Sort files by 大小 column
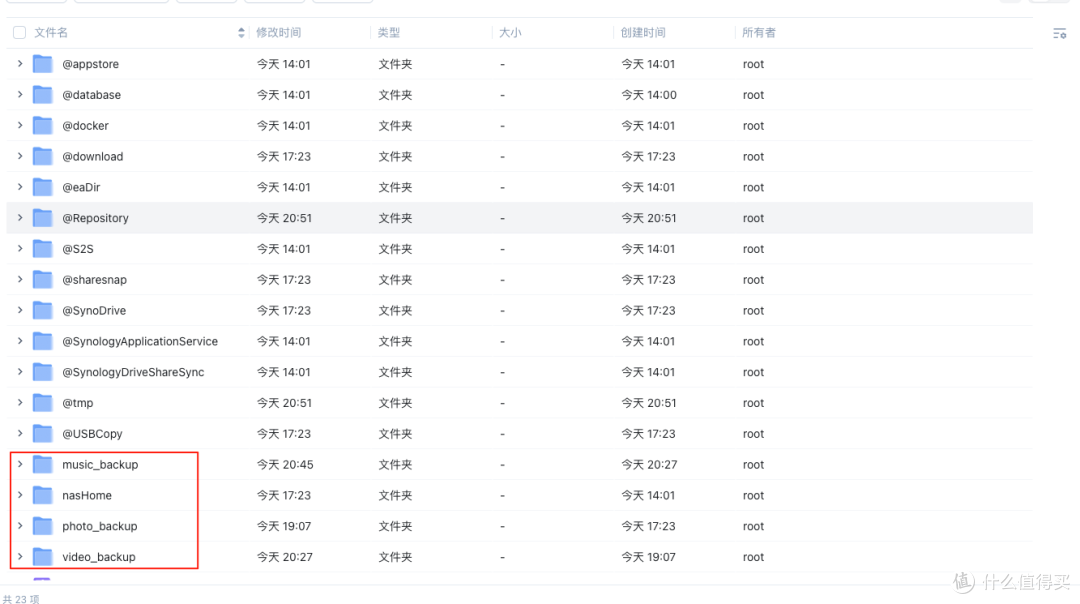This screenshot has width=1080, height=604. (x=510, y=32)
